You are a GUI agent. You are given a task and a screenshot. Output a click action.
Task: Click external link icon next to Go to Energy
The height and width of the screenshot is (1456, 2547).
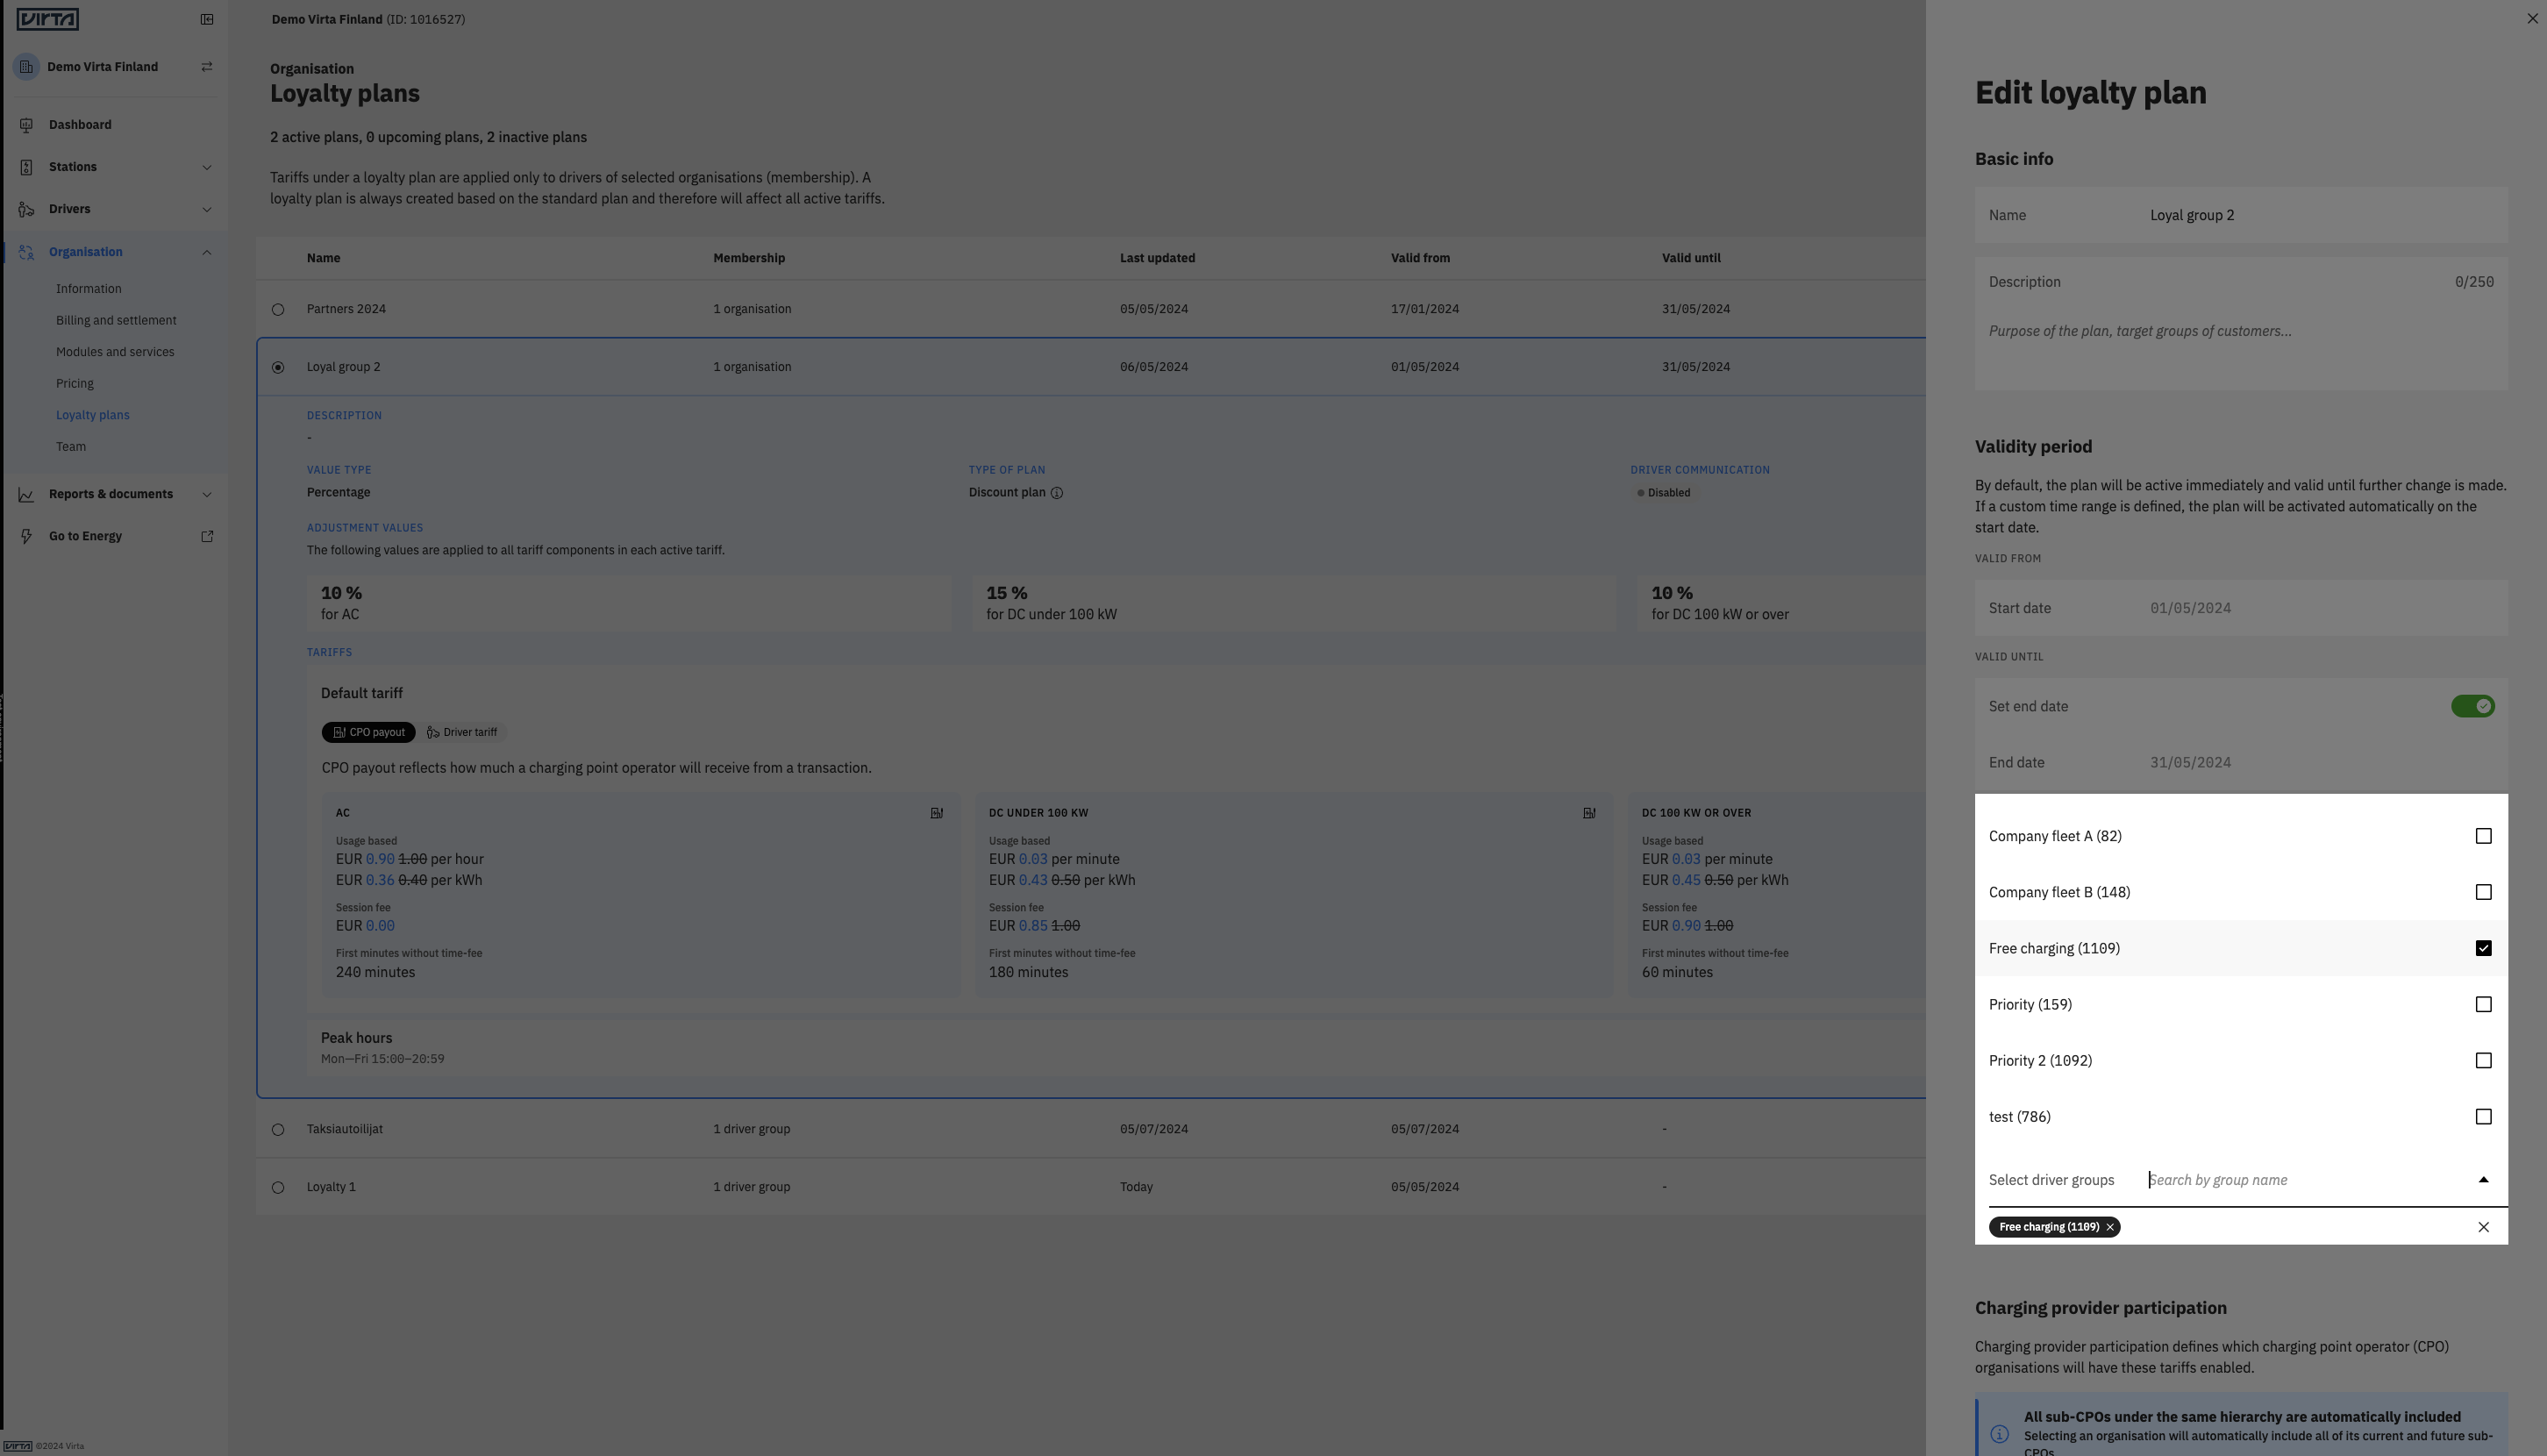pyautogui.click(x=207, y=536)
